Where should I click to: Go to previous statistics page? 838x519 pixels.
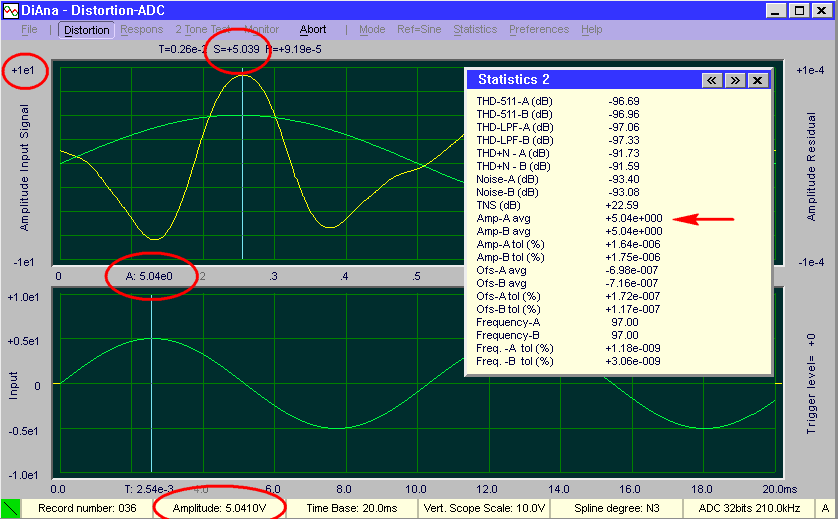tap(711, 80)
